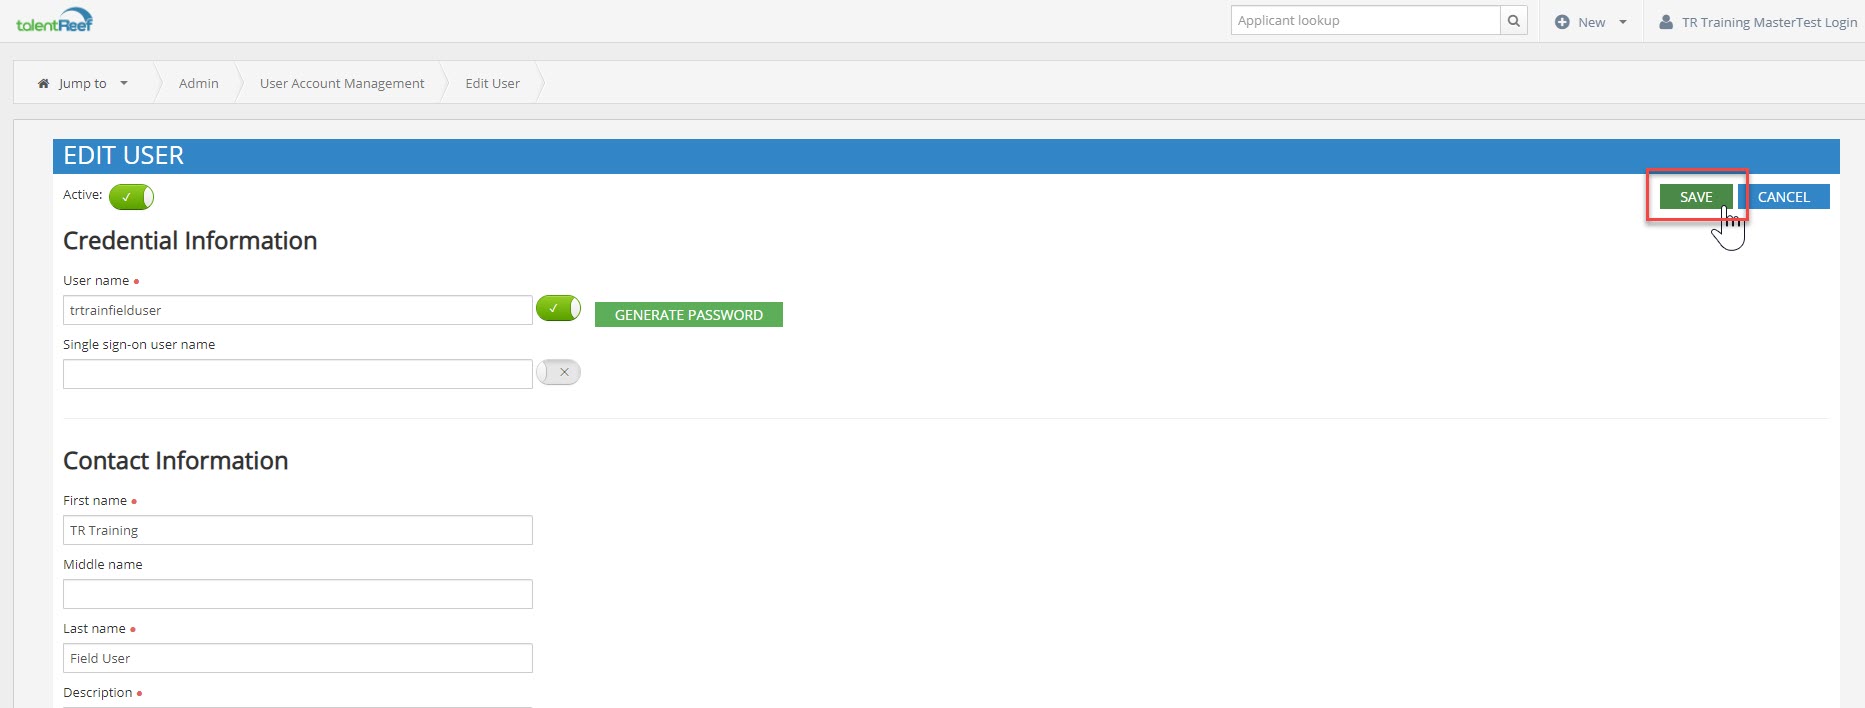Cancel editing the user

click(x=1783, y=197)
